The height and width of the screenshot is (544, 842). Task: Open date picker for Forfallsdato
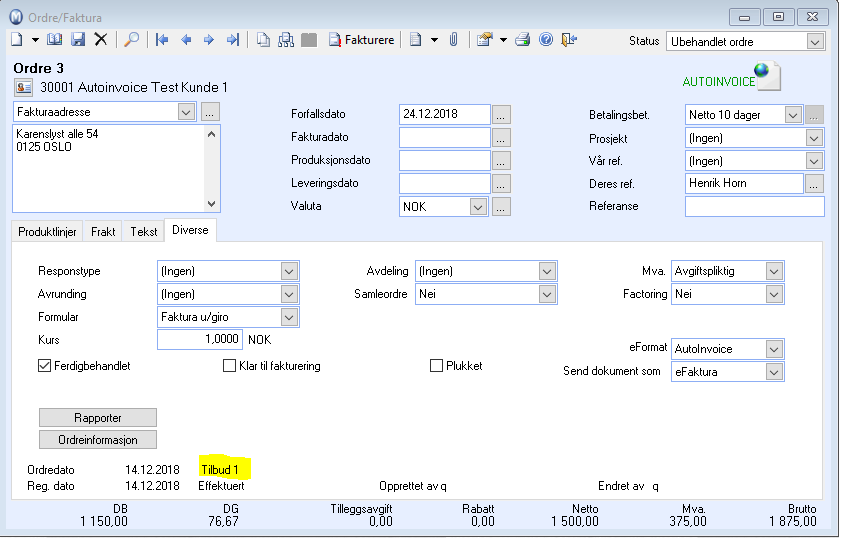coord(501,114)
